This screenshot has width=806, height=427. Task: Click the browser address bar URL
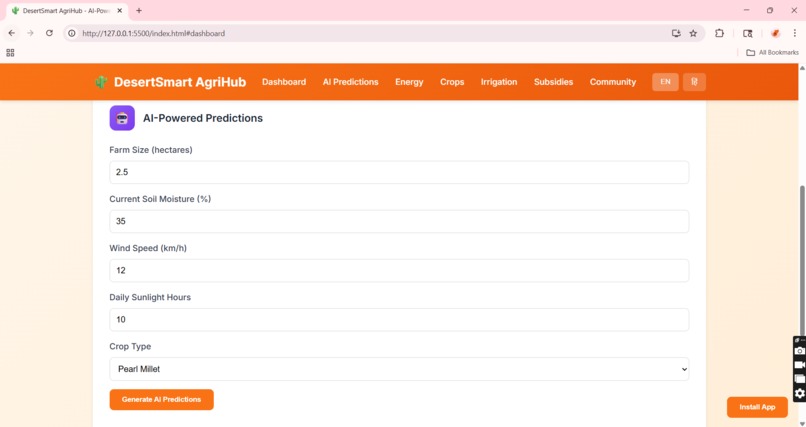(x=153, y=33)
